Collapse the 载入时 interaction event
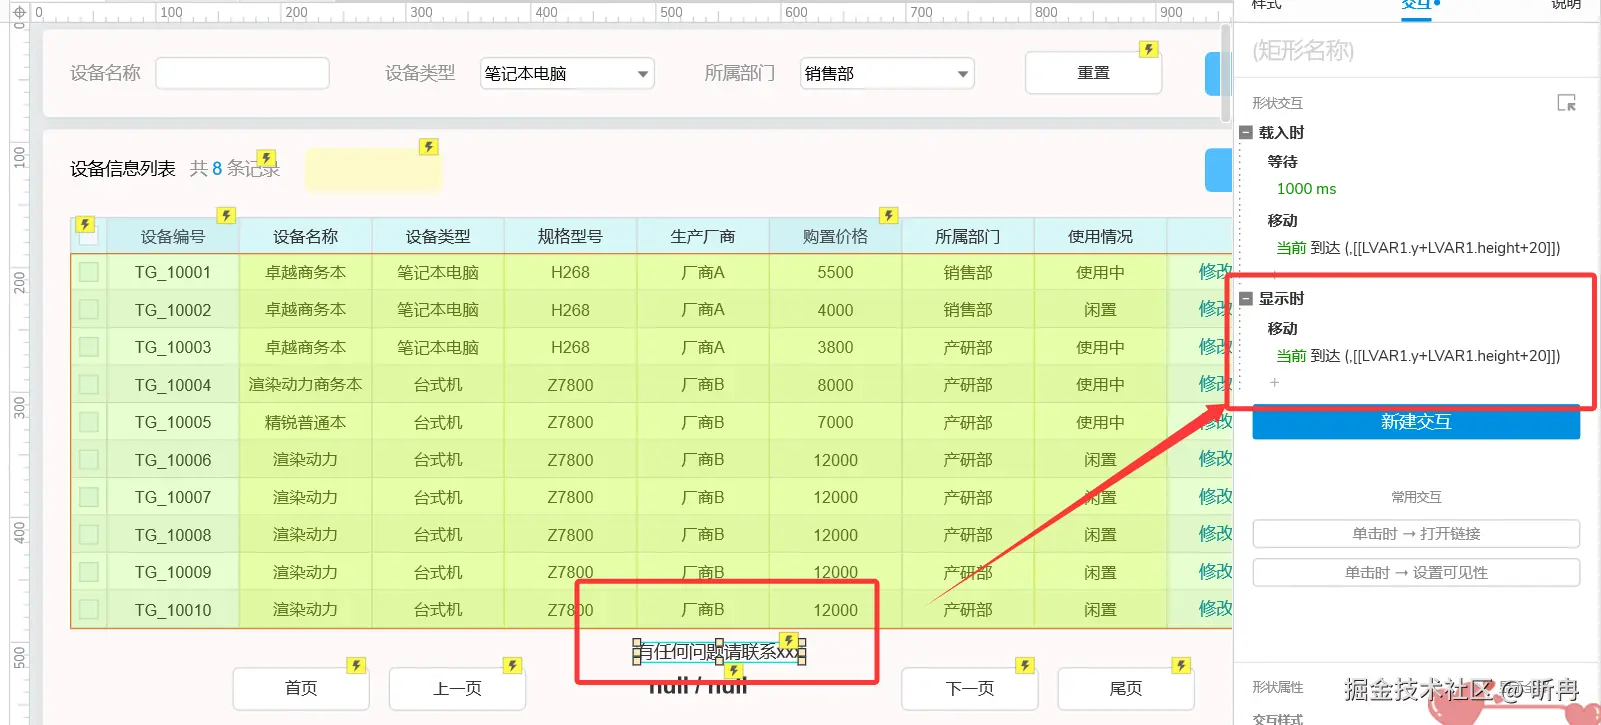The height and width of the screenshot is (725, 1601). click(1246, 132)
